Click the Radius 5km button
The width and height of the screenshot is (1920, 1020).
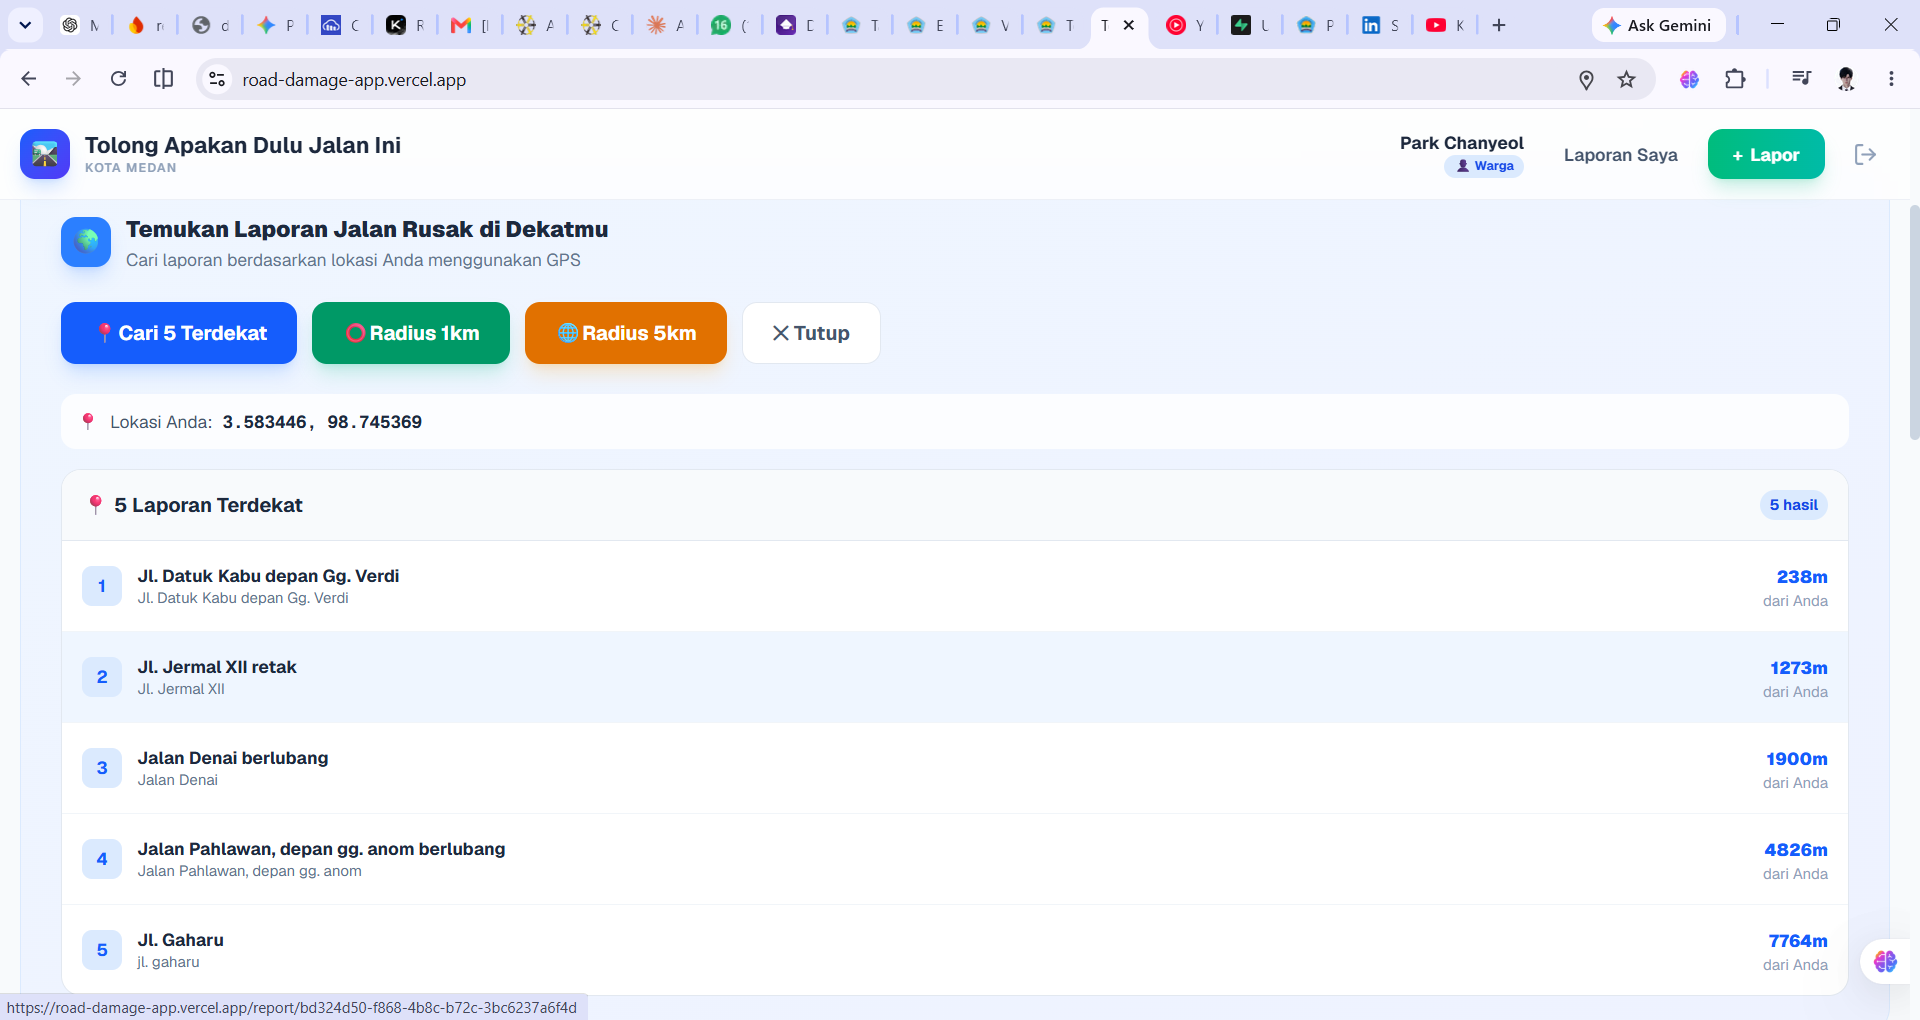pyautogui.click(x=626, y=333)
